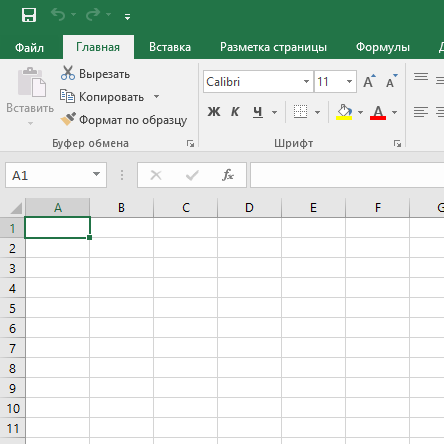
Task: Activate Формат по образцу brush
Action: pyautogui.click(x=124, y=120)
